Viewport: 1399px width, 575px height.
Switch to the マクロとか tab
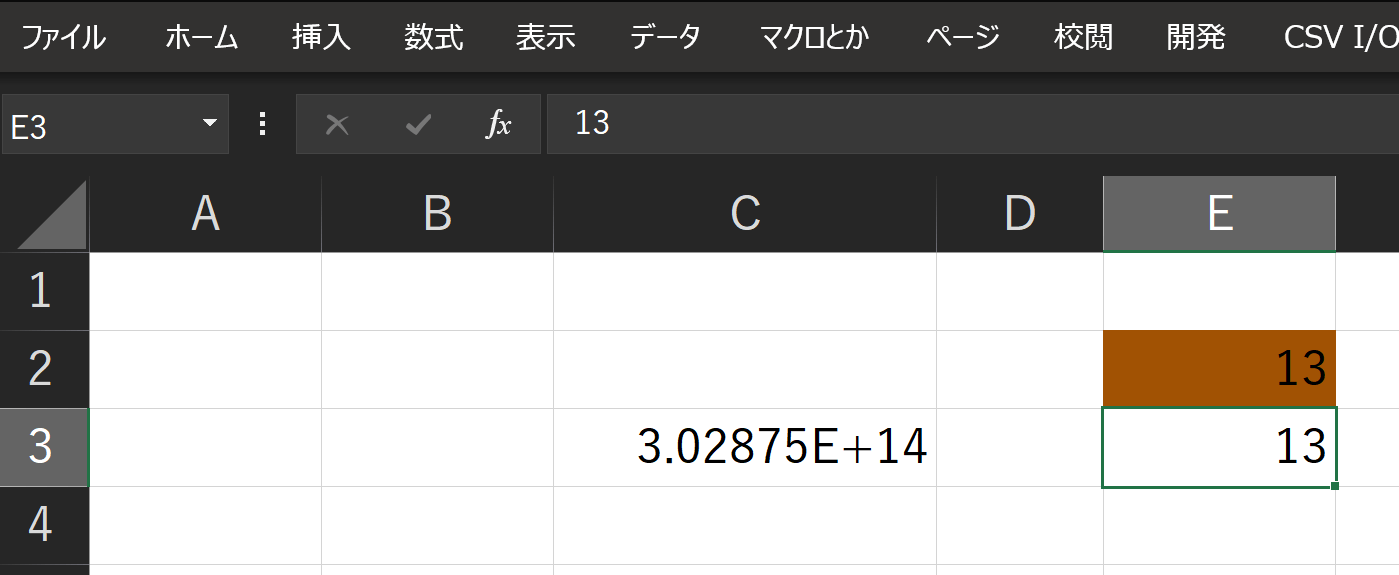point(814,38)
